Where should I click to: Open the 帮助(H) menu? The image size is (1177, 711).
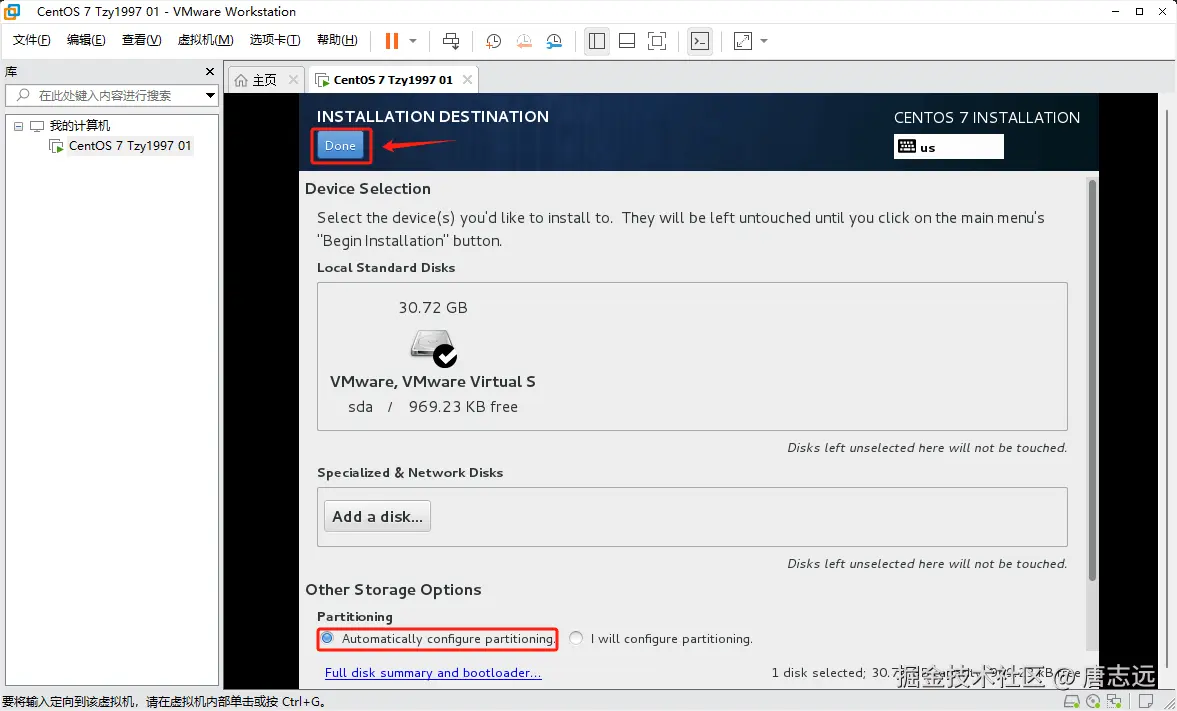337,41
